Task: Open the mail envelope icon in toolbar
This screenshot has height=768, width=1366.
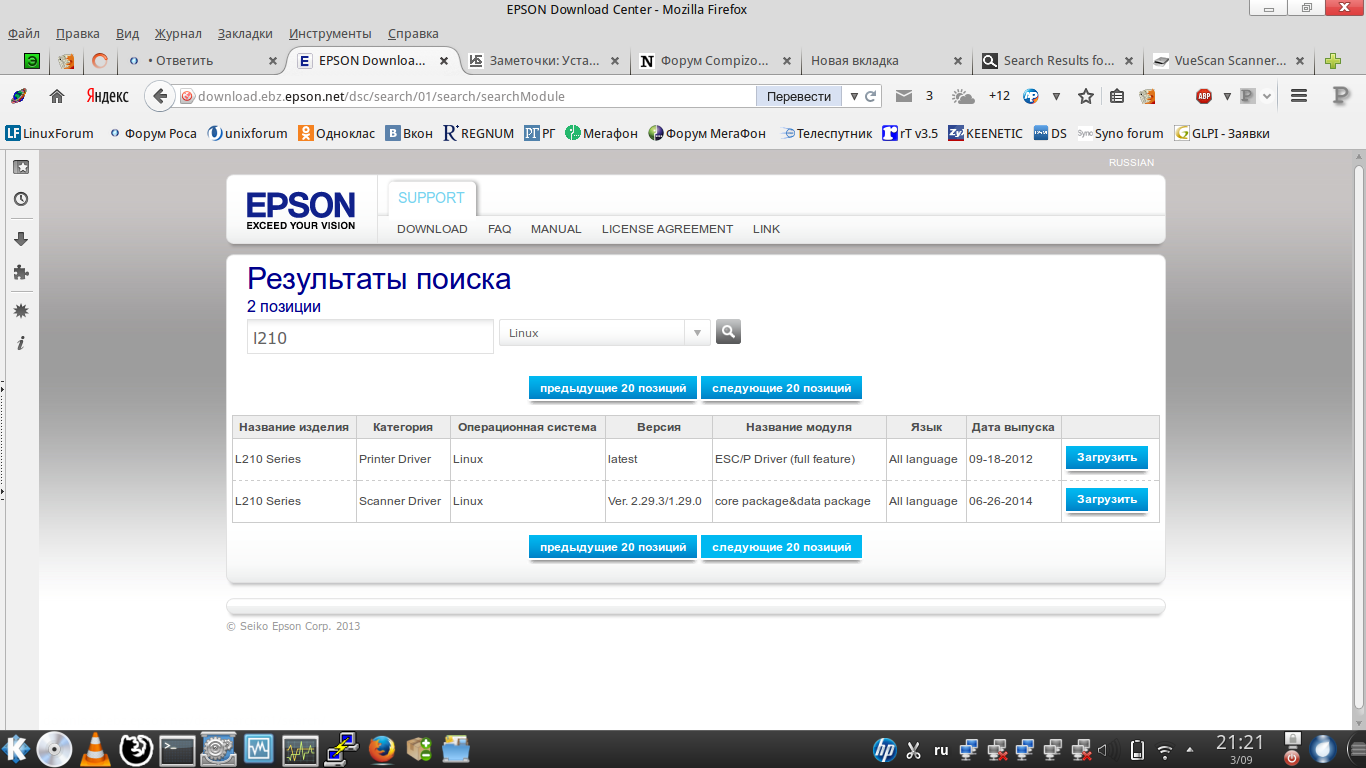Action: (x=904, y=97)
